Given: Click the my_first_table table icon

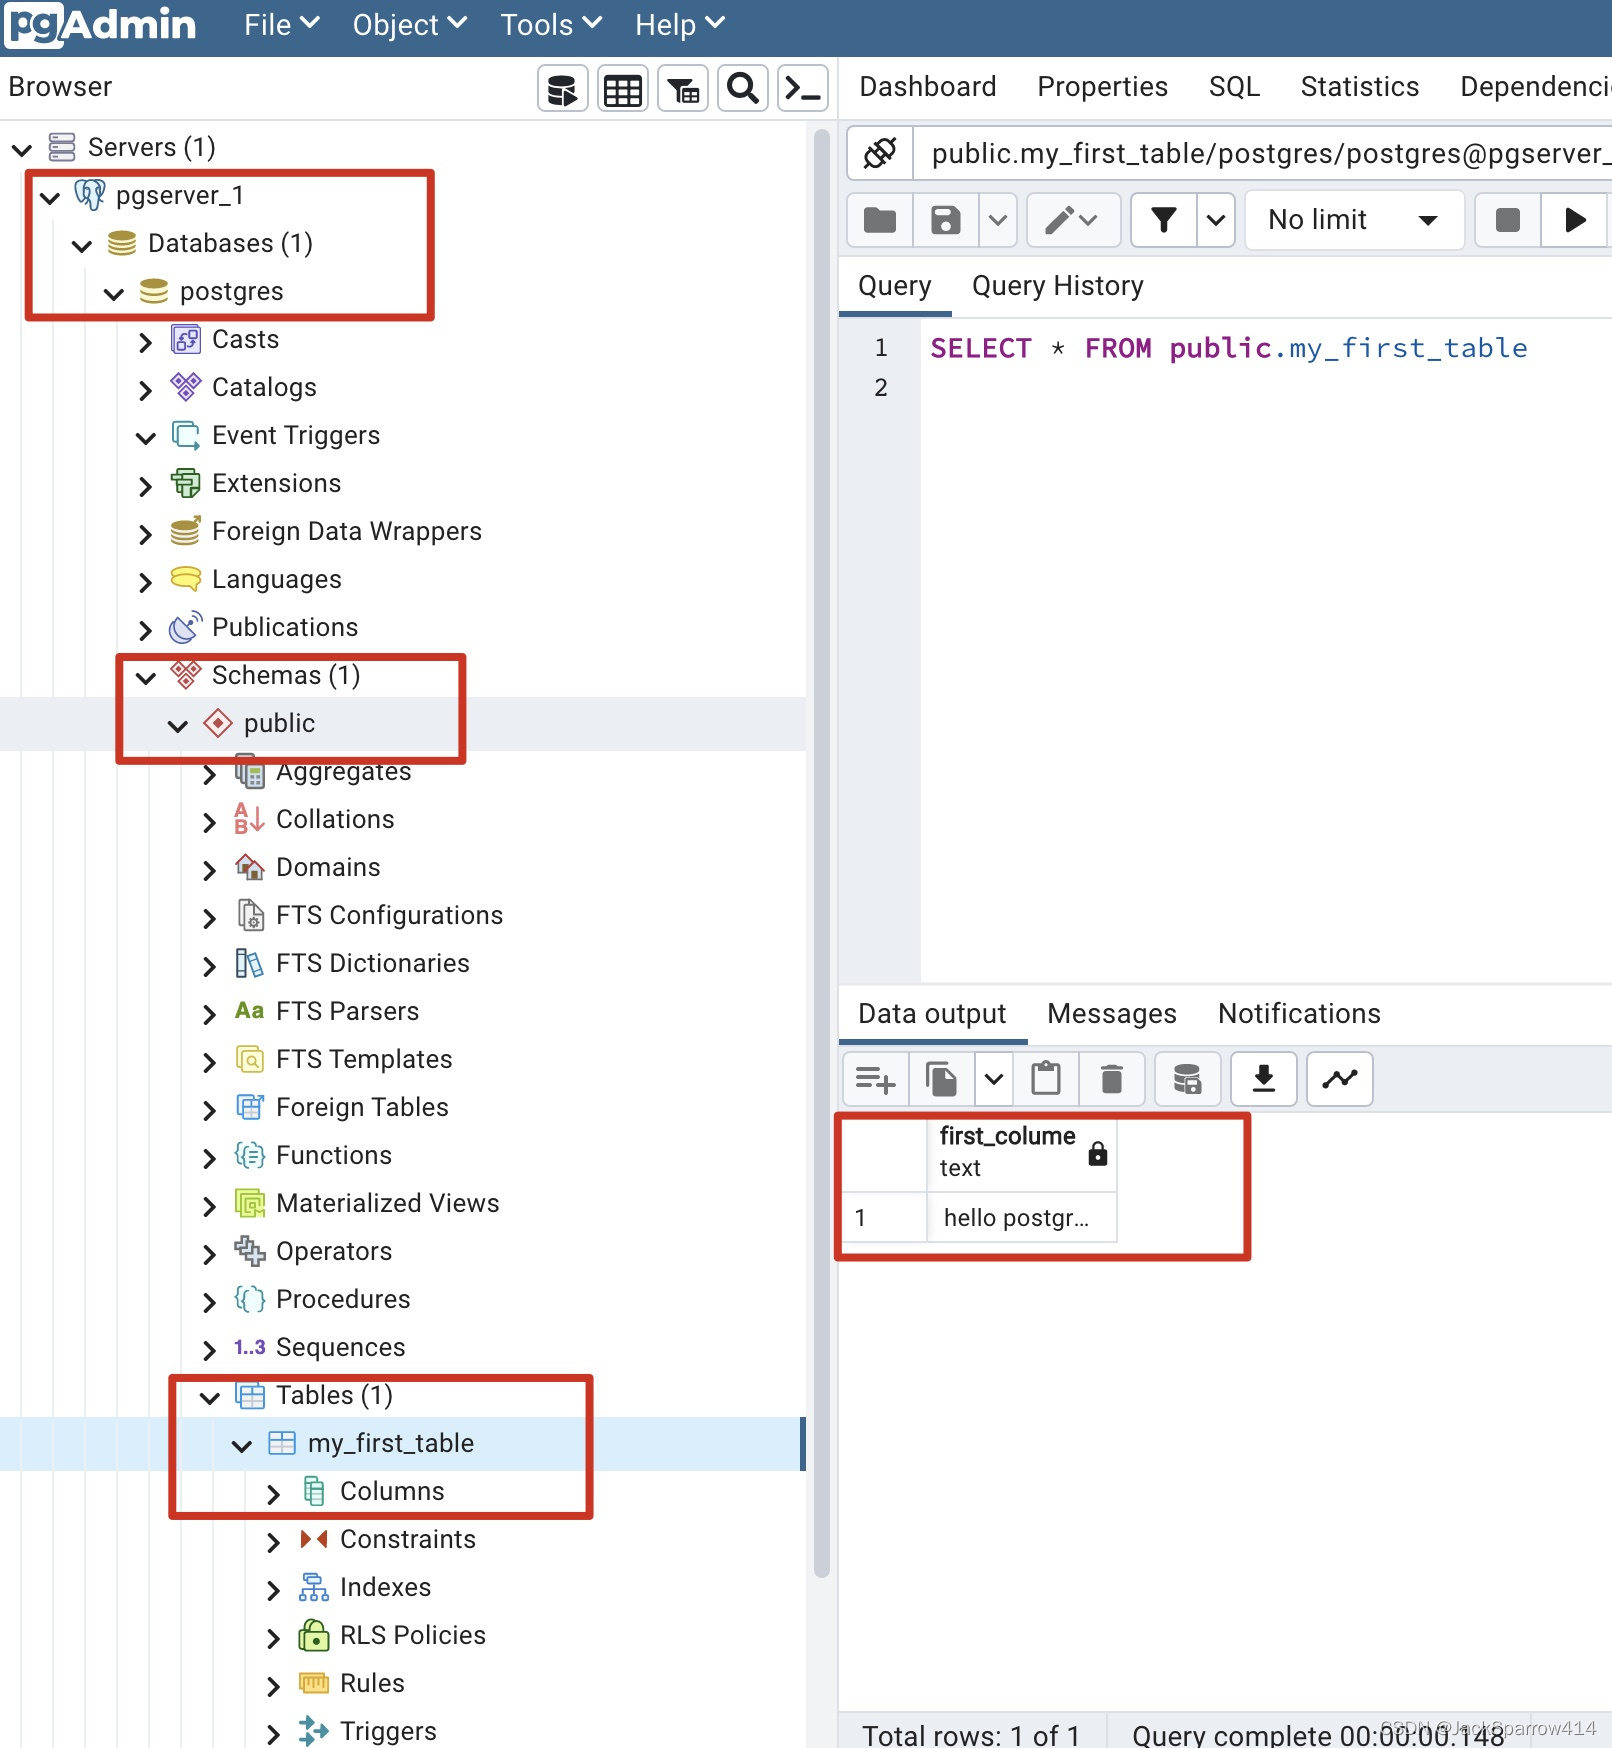Looking at the screenshot, I should [282, 1443].
